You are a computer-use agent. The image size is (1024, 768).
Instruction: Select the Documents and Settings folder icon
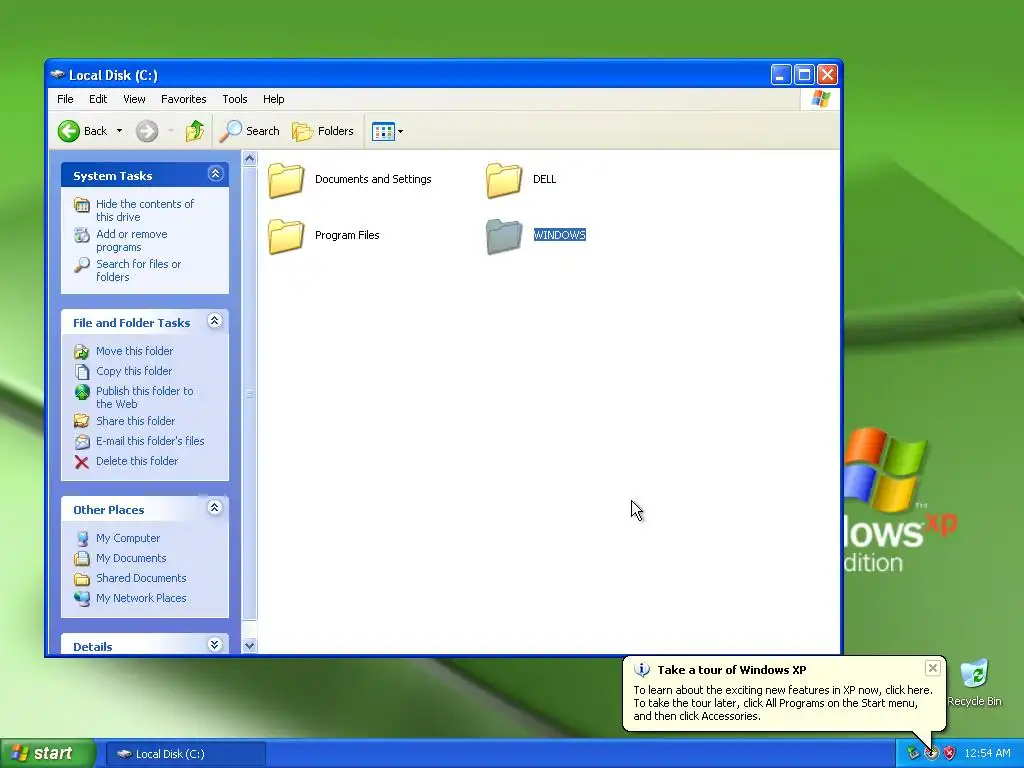(286, 180)
